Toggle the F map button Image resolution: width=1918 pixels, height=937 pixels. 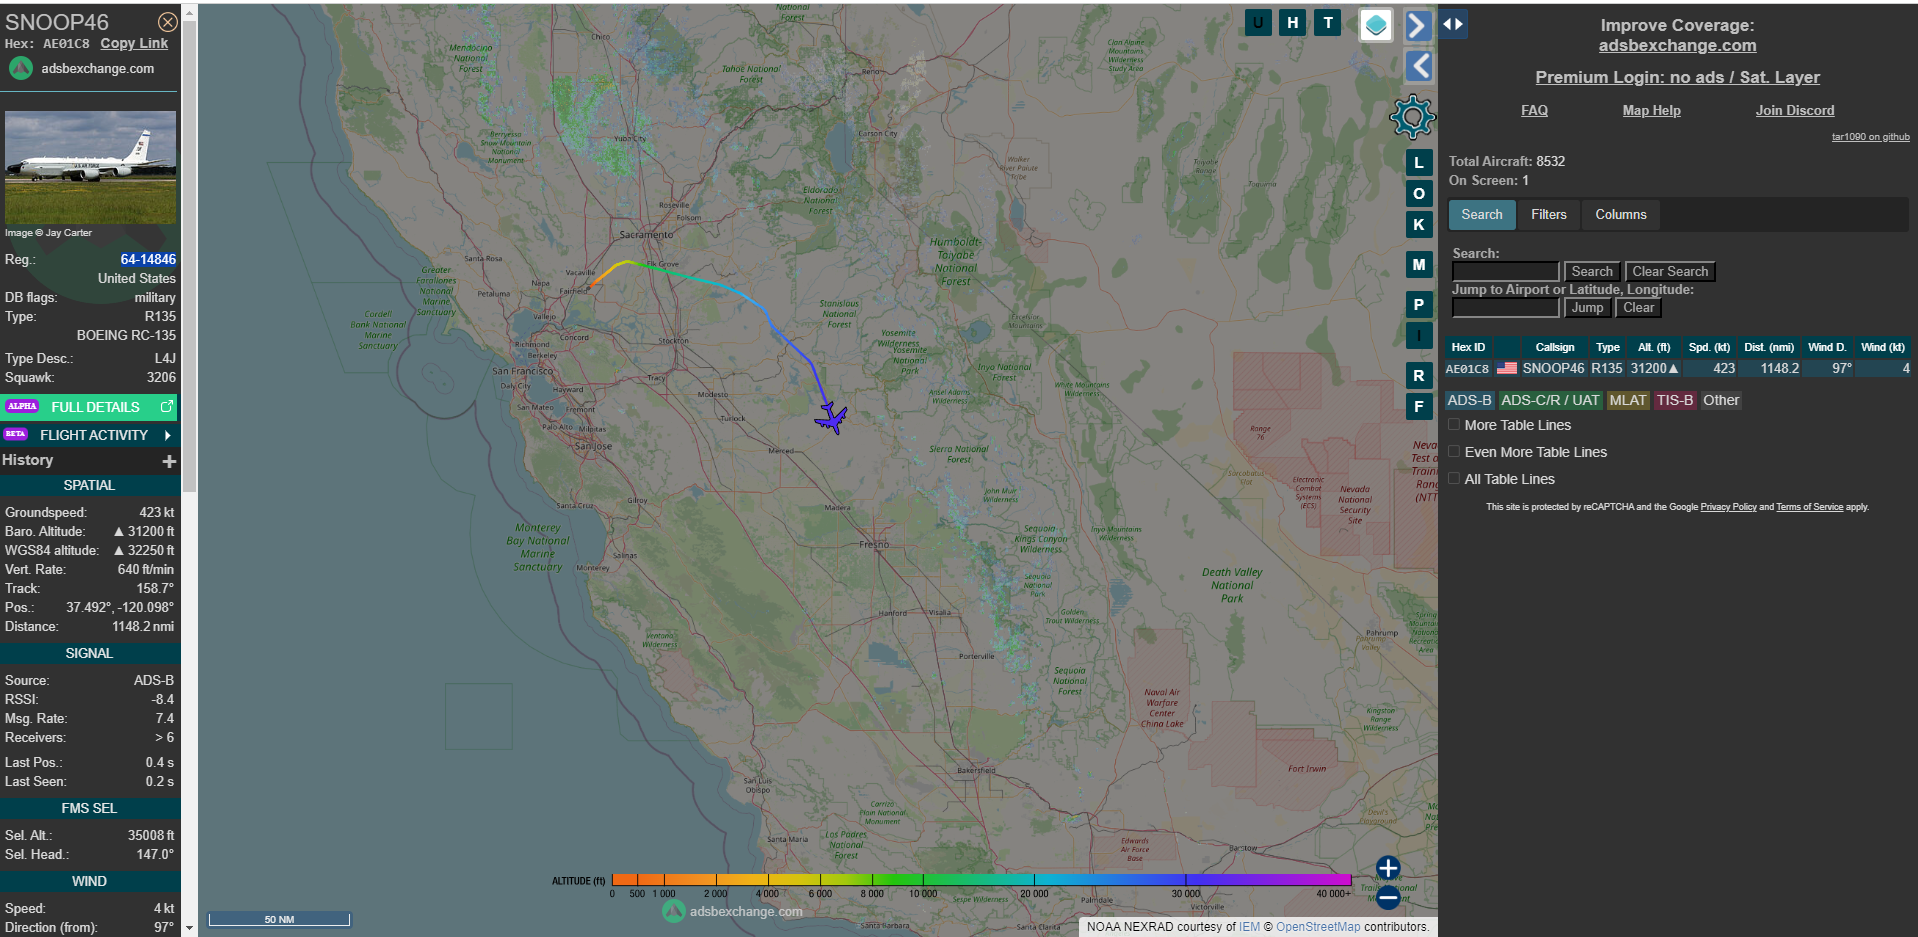pyautogui.click(x=1418, y=406)
